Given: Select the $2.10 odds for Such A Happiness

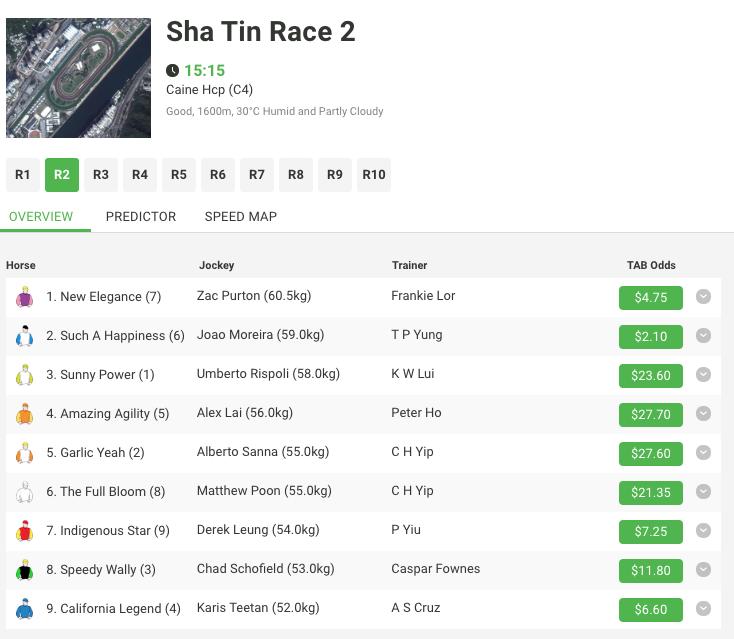Looking at the screenshot, I should (x=651, y=336).
